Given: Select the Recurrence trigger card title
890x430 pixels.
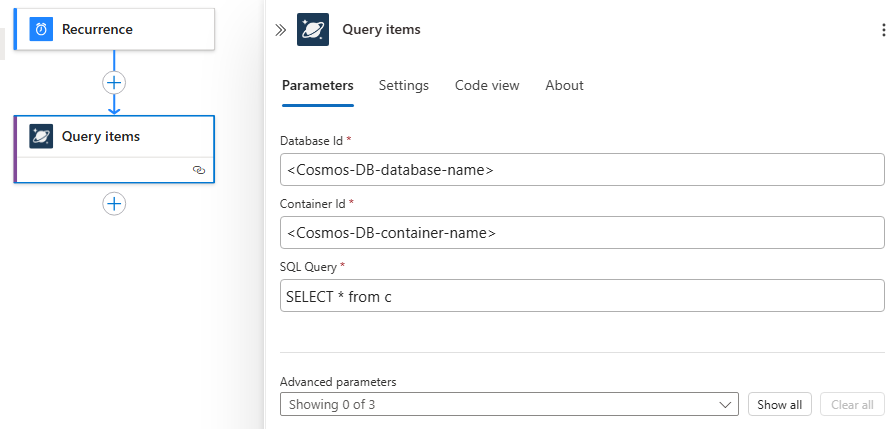Looking at the screenshot, I should [97, 29].
